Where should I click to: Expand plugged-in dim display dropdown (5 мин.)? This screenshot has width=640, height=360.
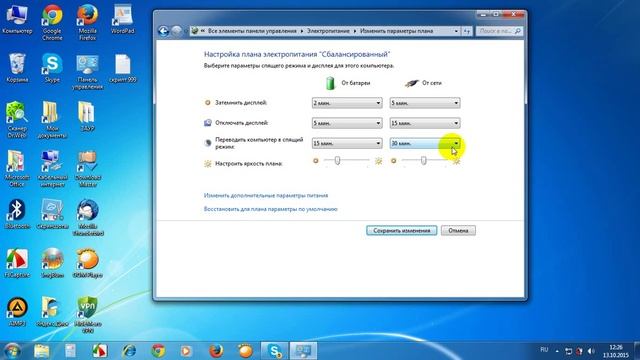pos(425,103)
